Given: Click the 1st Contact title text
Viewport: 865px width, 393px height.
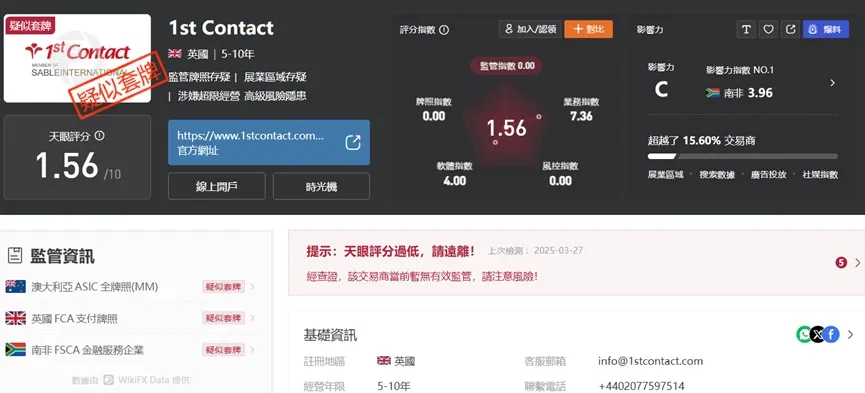Looking at the screenshot, I should [221, 28].
